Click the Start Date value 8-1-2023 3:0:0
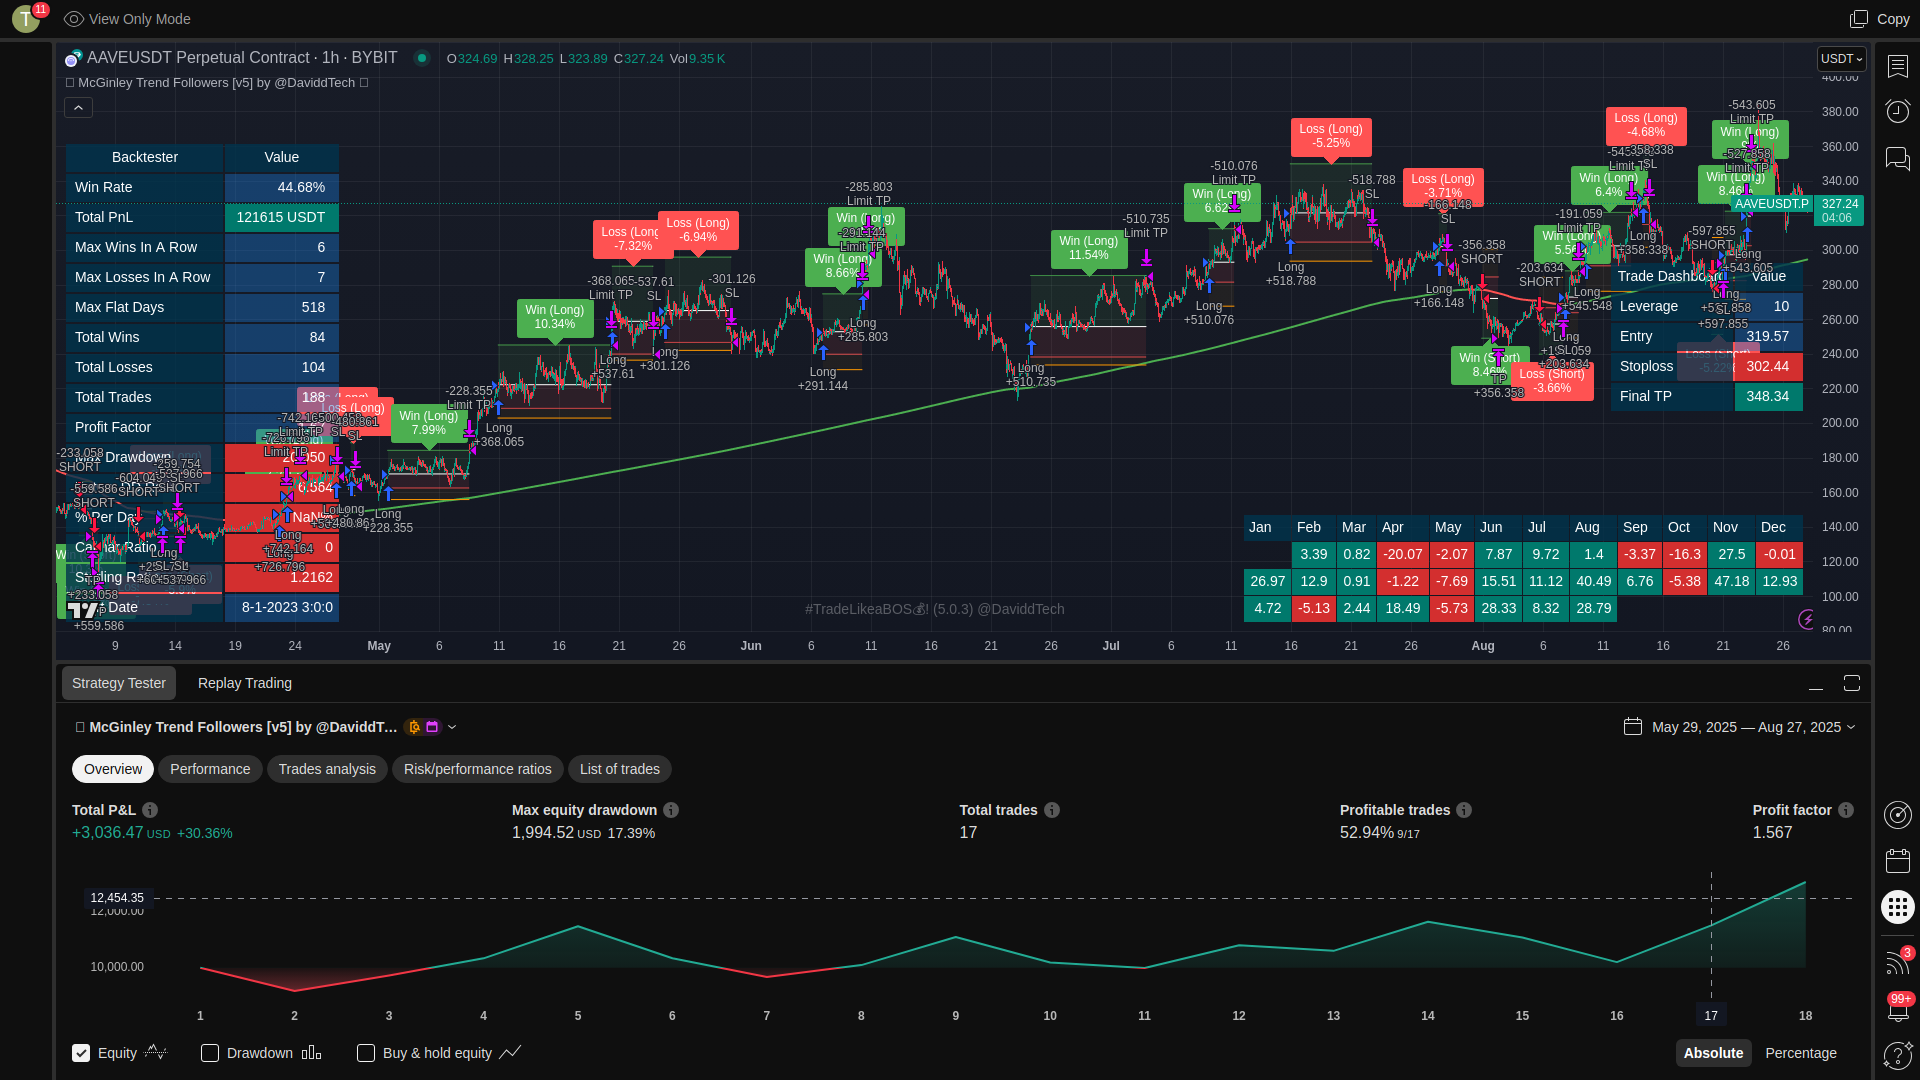Image resolution: width=1920 pixels, height=1080 pixels. (282, 607)
